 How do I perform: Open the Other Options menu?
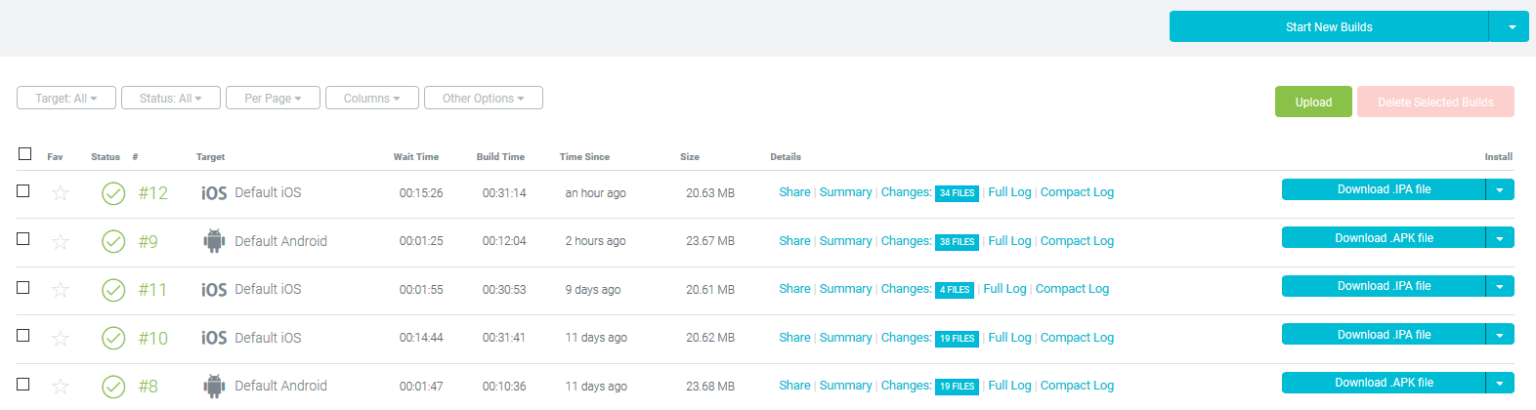coord(483,98)
